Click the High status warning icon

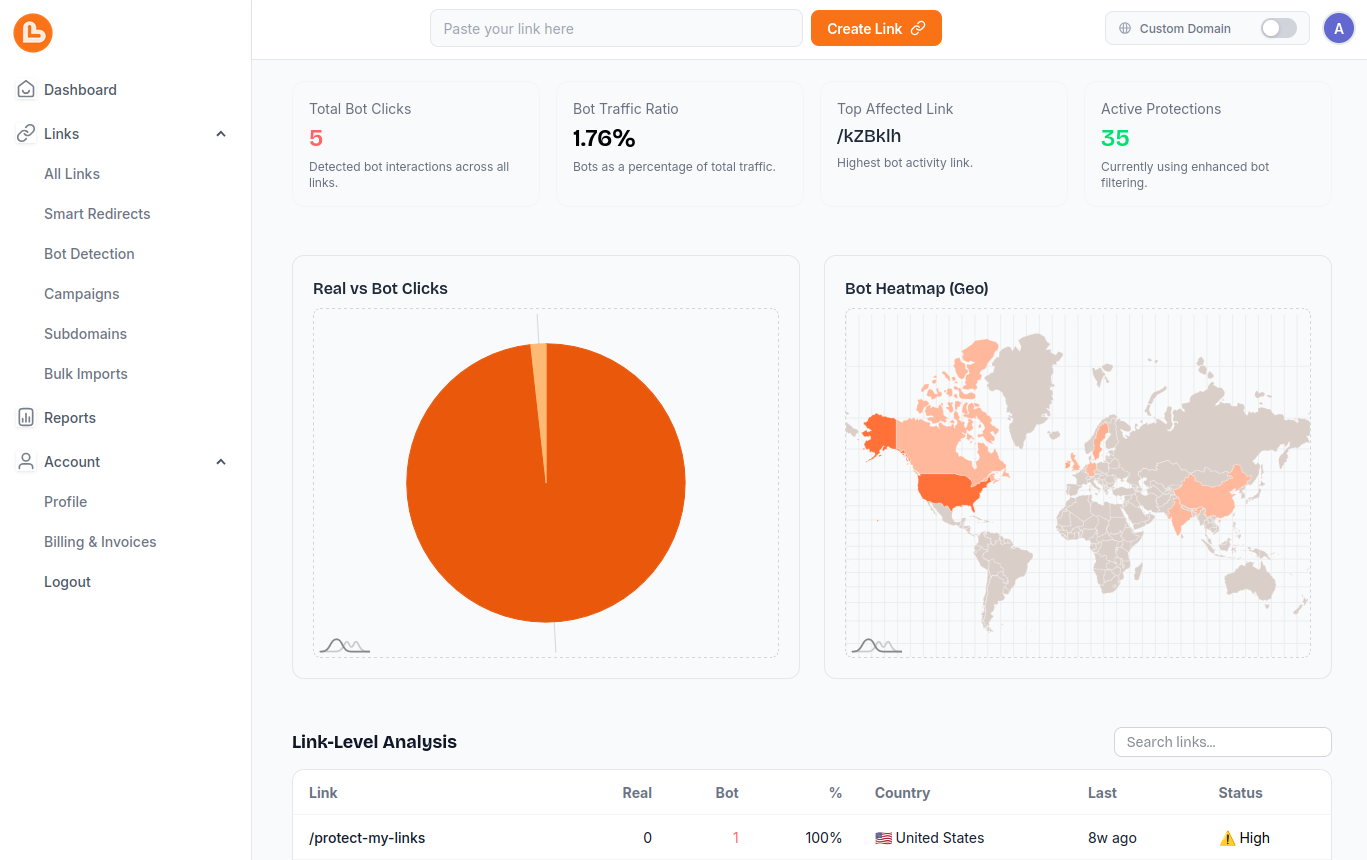1227,838
